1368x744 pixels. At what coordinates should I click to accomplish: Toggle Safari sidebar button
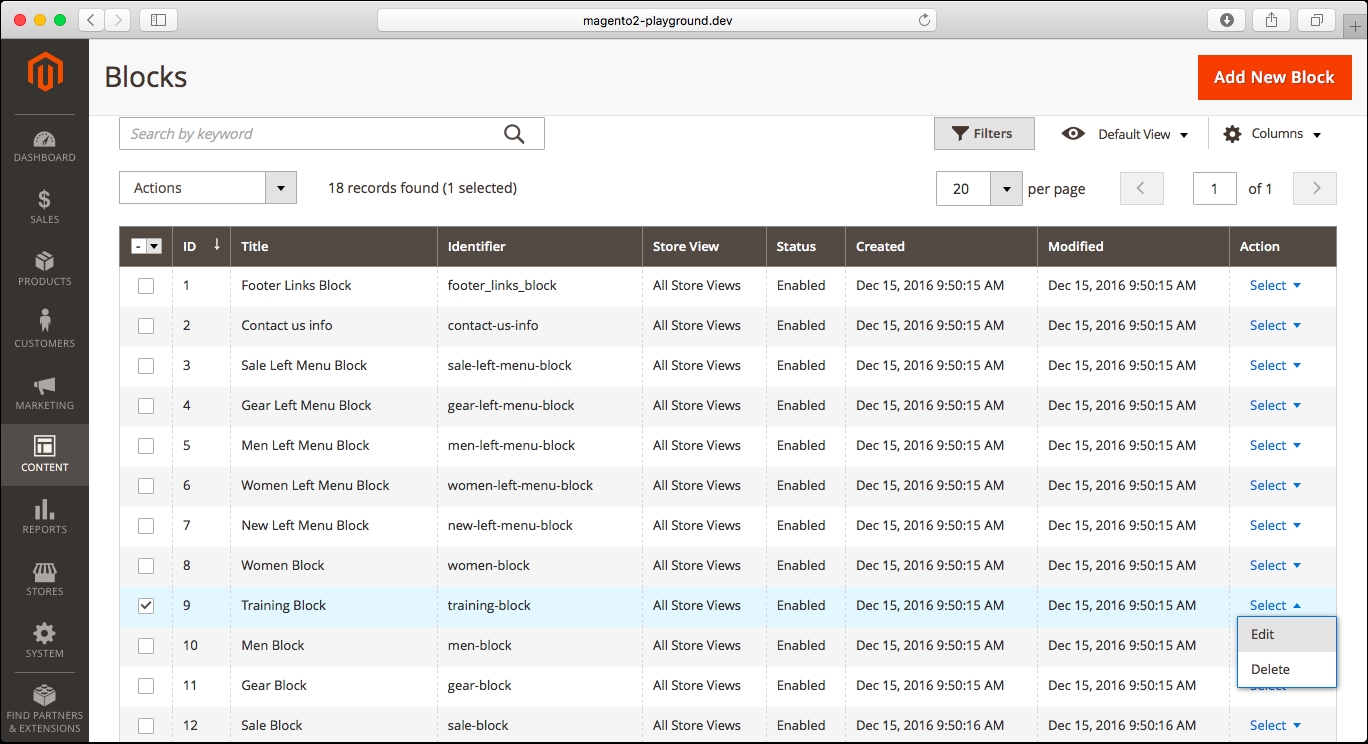coord(158,20)
